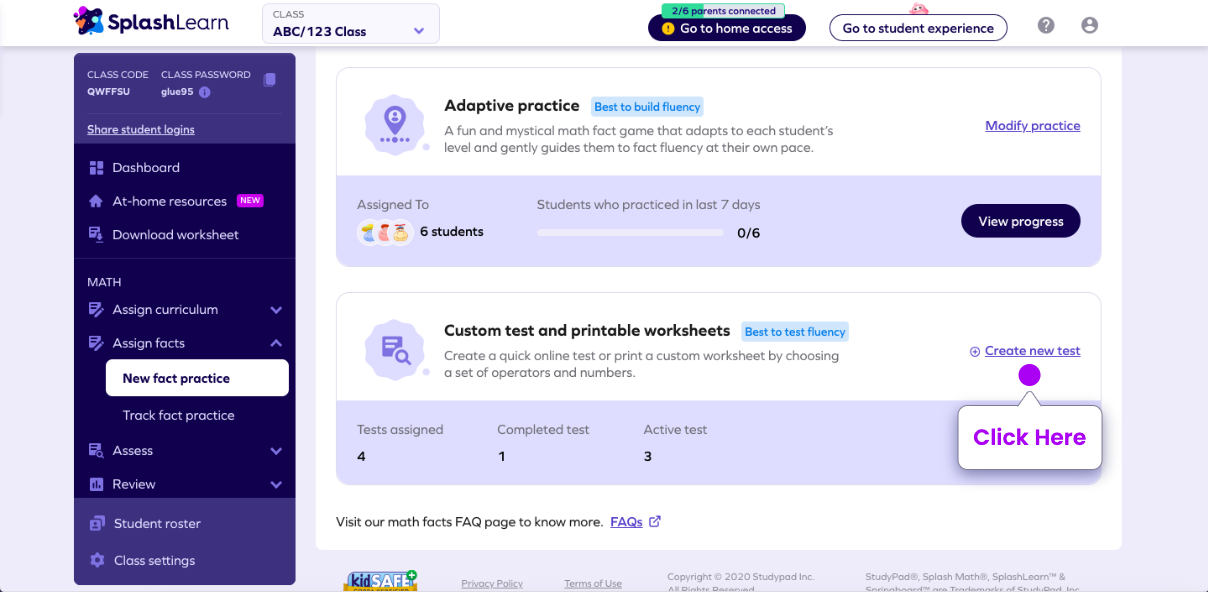Select Track fact practice menu item

point(178,415)
